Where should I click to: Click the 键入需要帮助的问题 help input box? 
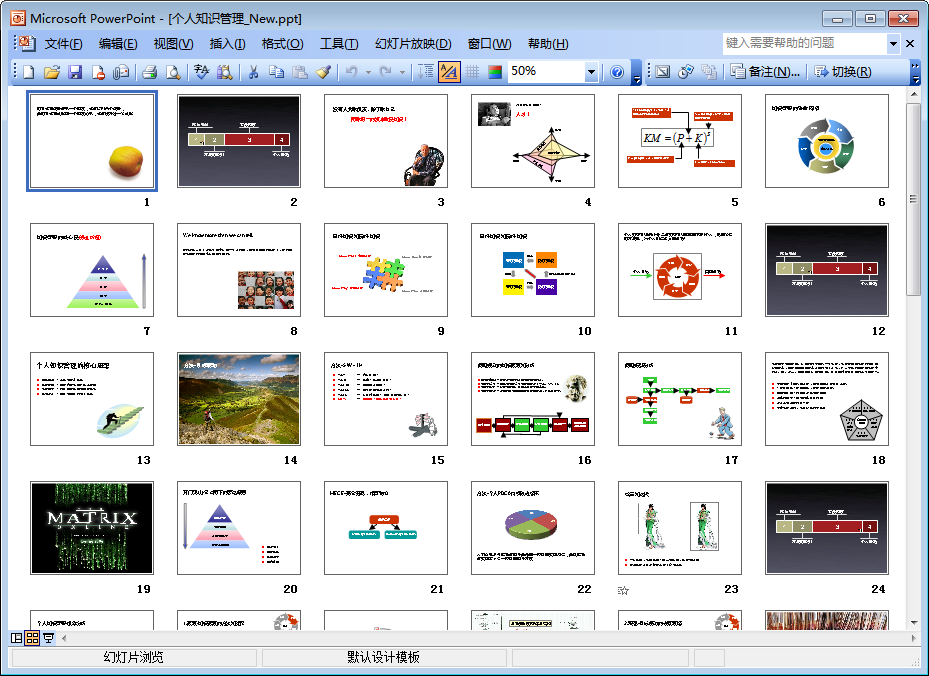pos(805,43)
